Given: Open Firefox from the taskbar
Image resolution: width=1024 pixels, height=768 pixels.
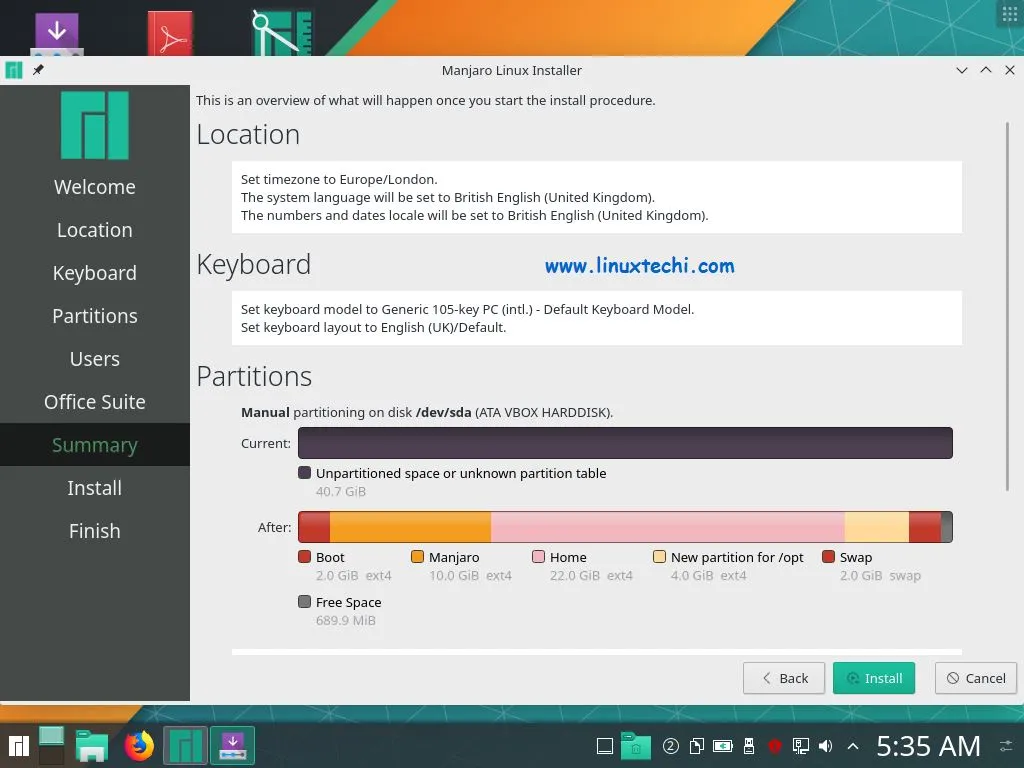Looking at the screenshot, I should coord(139,745).
